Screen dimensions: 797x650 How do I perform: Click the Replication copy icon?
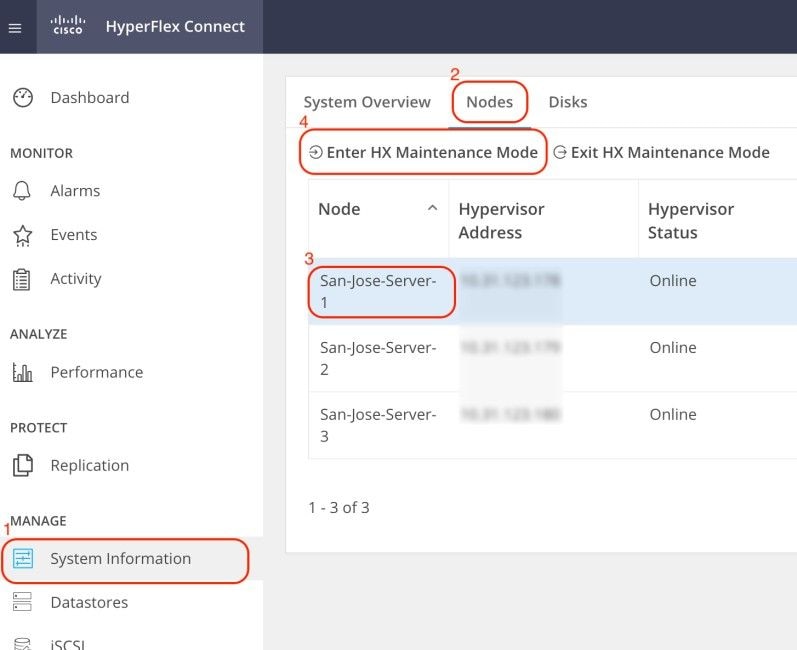click(x=22, y=466)
